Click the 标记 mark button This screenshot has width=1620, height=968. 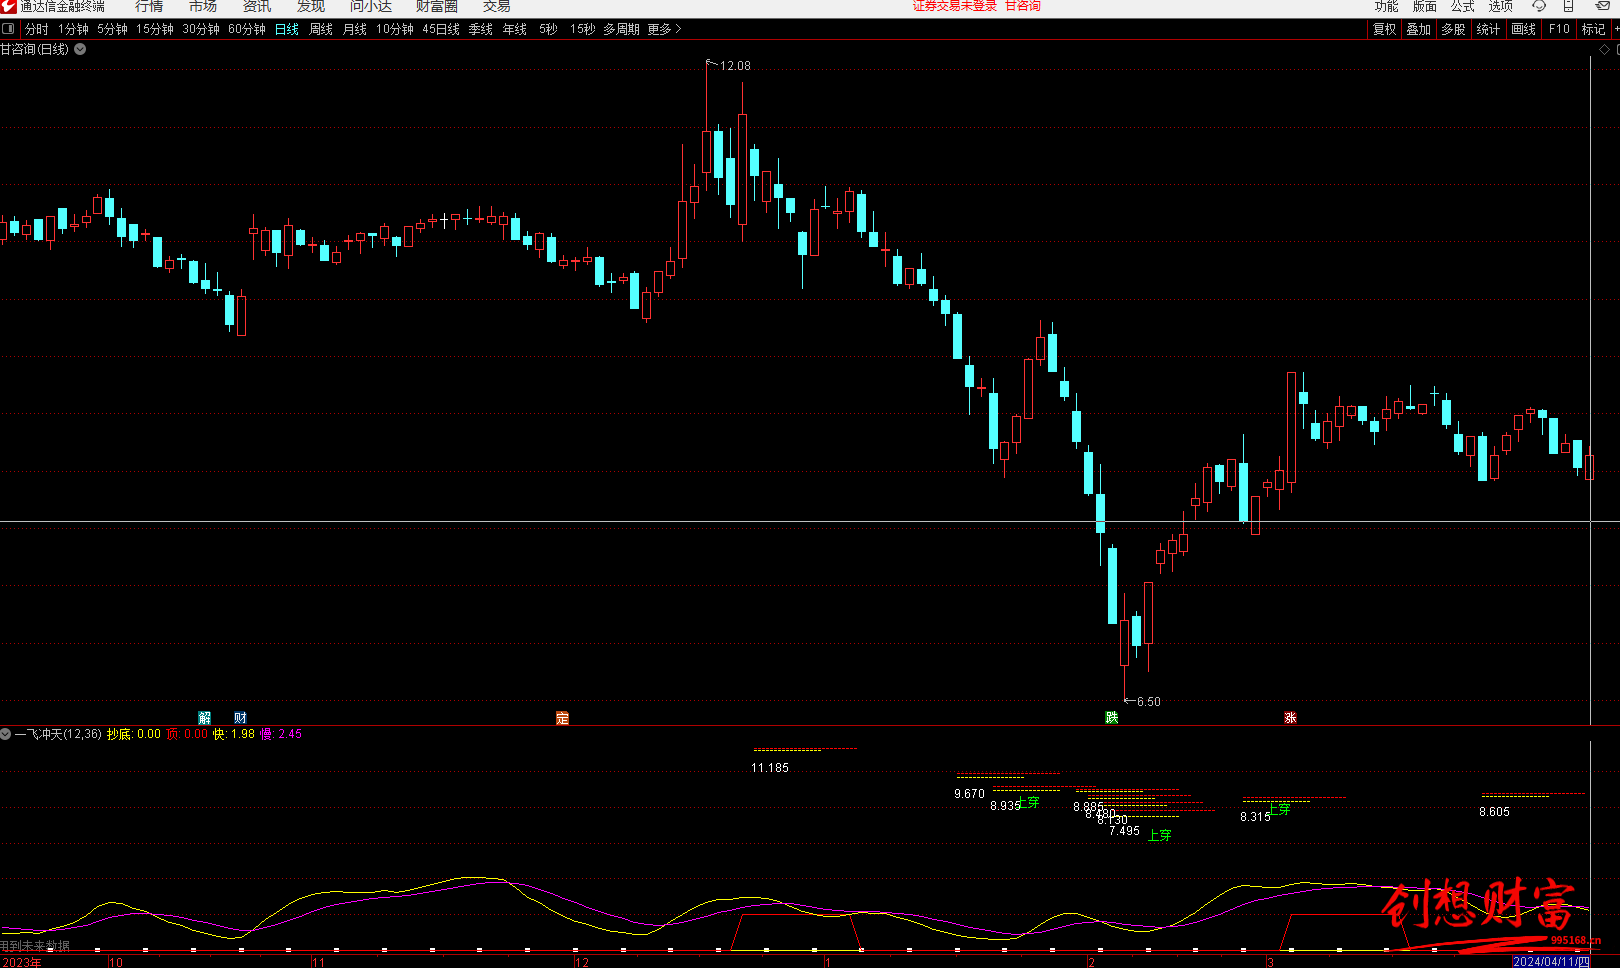point(1593,29)
